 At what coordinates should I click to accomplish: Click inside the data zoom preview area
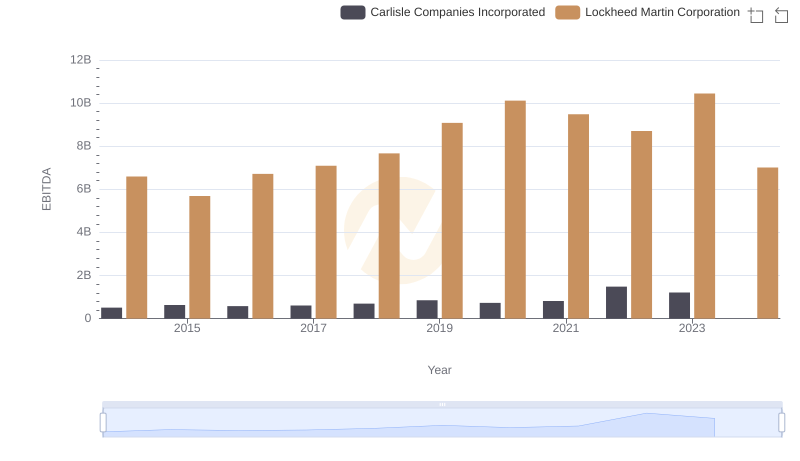442,423
